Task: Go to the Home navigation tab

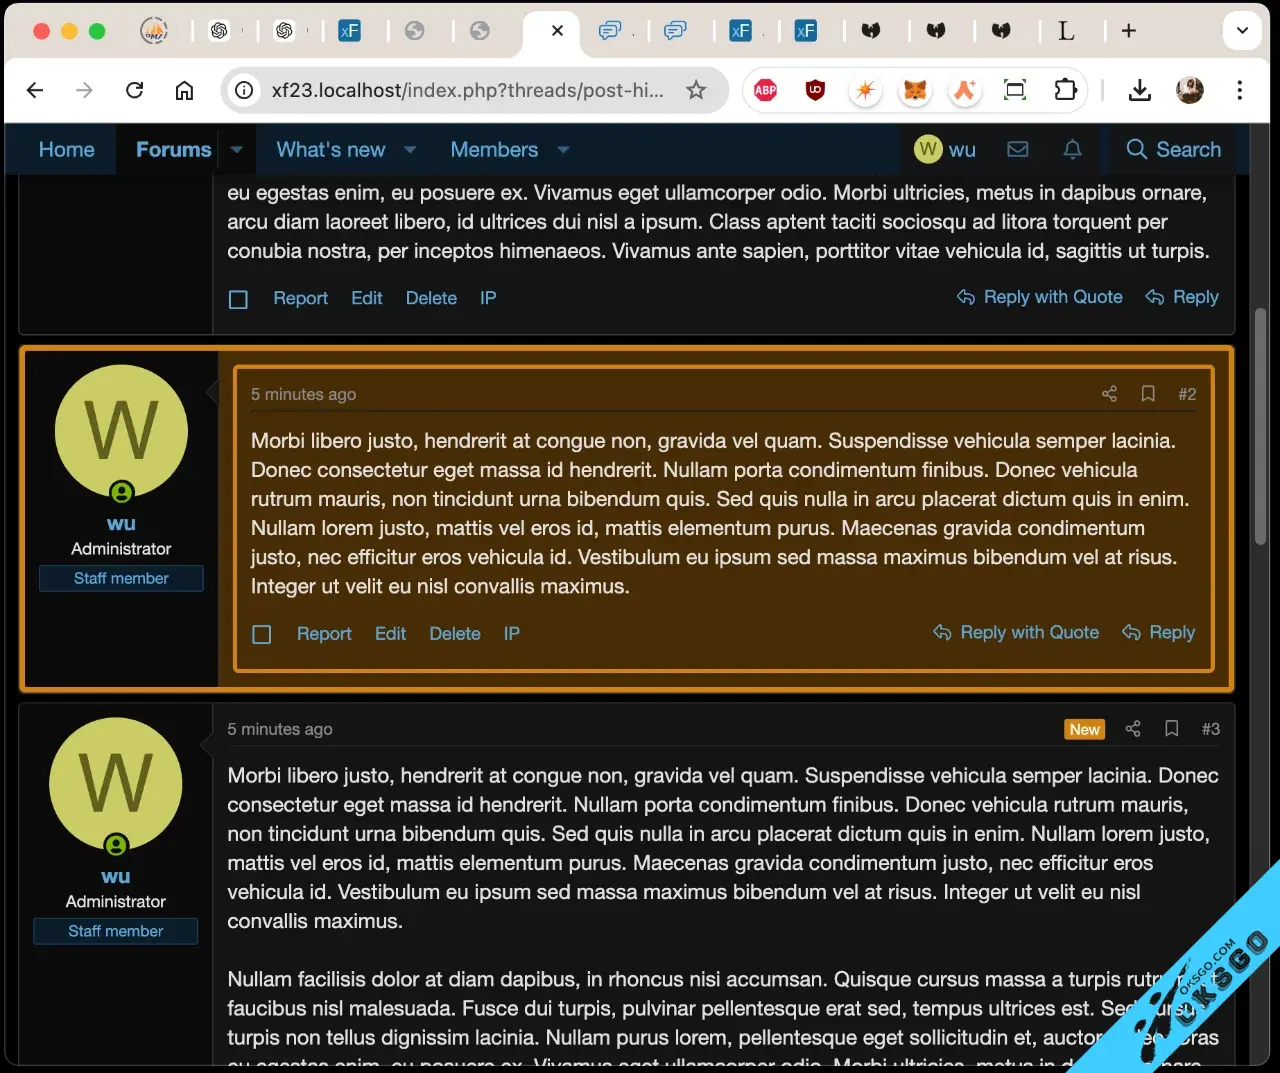Action: 67,150
